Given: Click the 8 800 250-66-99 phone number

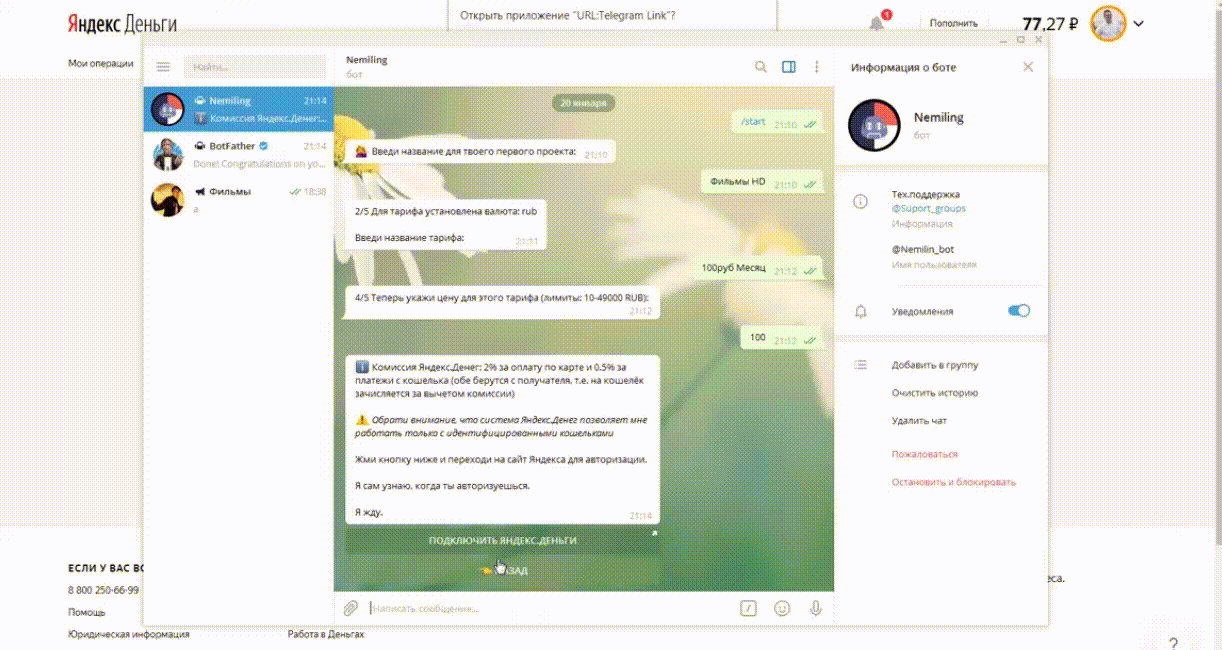Looking at the screenshot, I should tap(103, 590).
